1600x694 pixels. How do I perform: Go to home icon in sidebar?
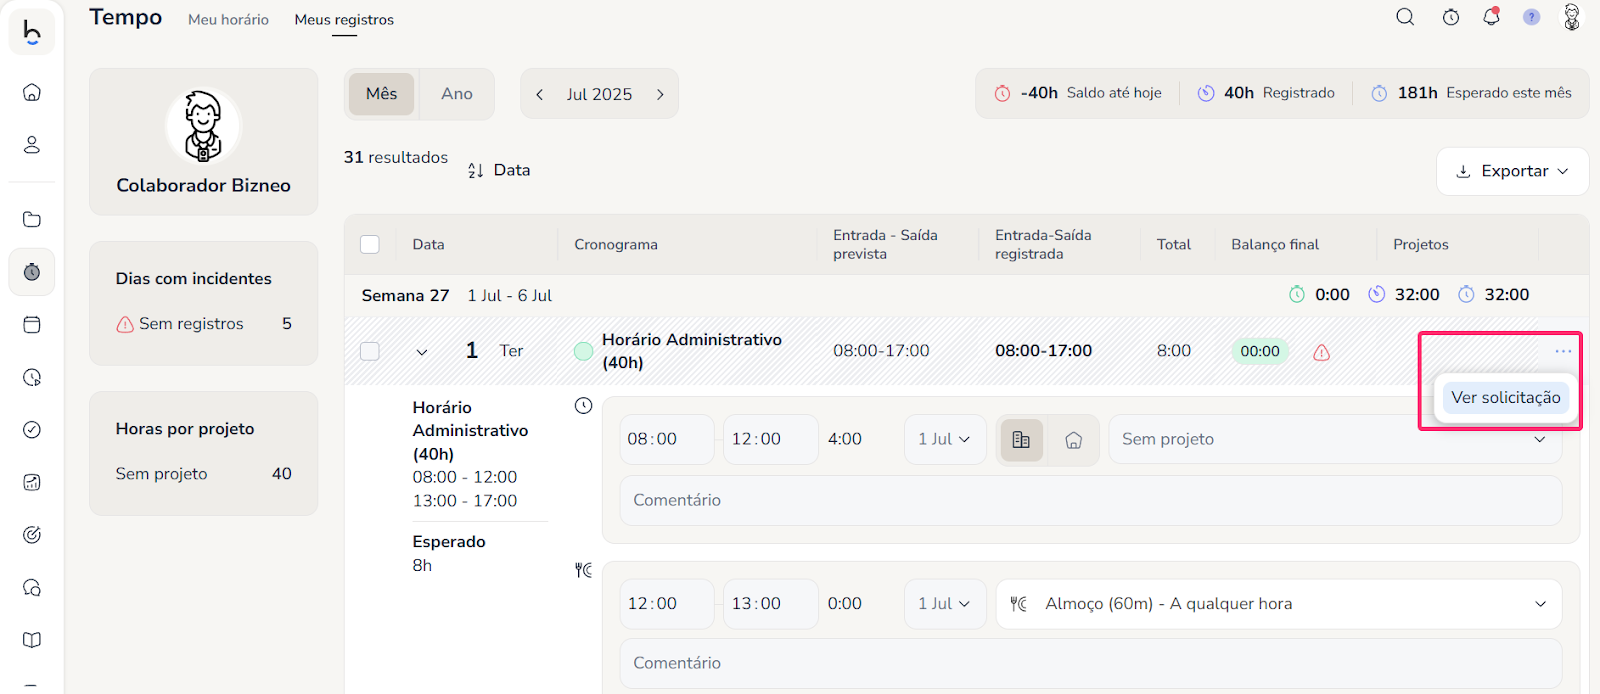pyautogui.click(x=32, y=92)
